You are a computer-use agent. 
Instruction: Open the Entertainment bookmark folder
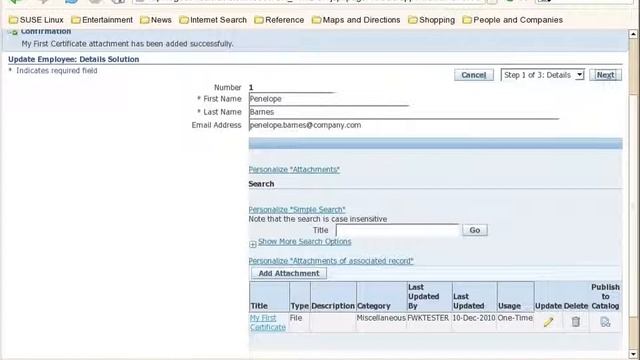click(102, 20)
